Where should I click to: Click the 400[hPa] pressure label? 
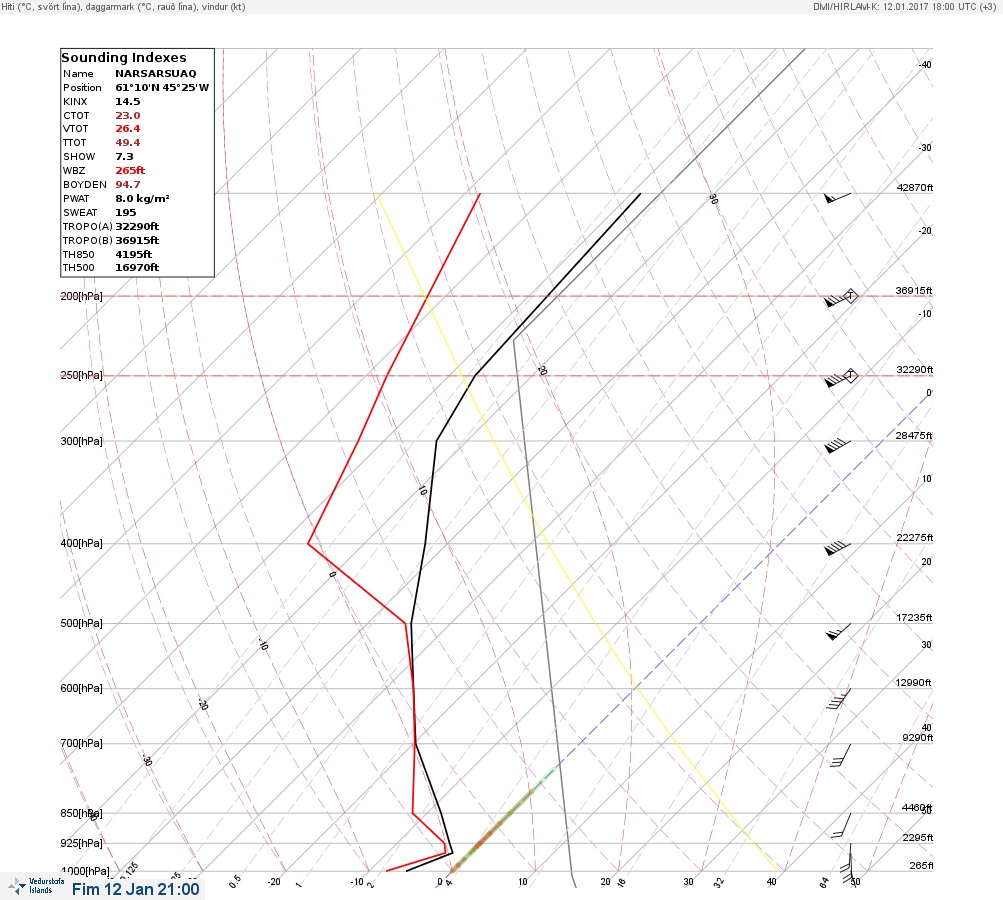coord(81,543)
